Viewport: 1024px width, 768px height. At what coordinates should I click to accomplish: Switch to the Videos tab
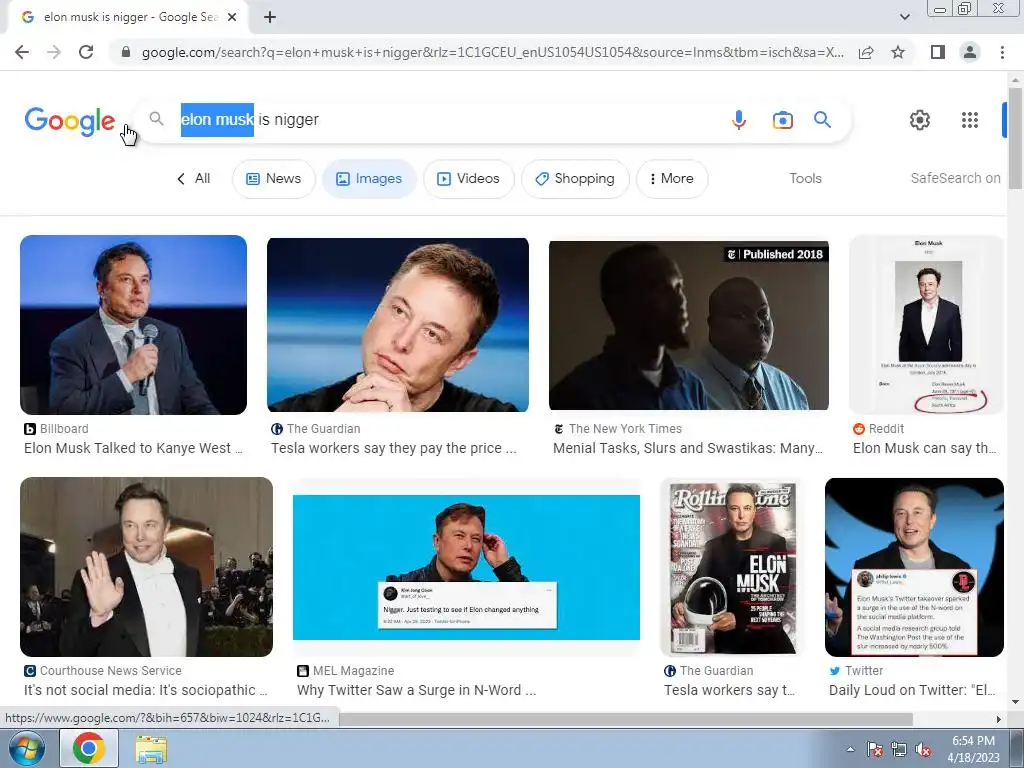click(x=469, y=179)
